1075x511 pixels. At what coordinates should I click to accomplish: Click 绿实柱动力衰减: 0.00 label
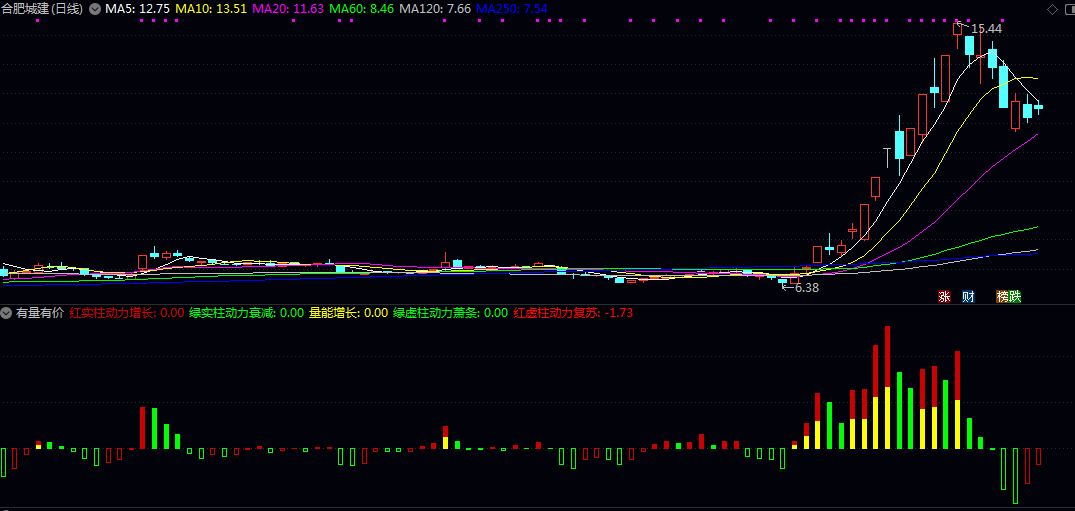point(246,313)
